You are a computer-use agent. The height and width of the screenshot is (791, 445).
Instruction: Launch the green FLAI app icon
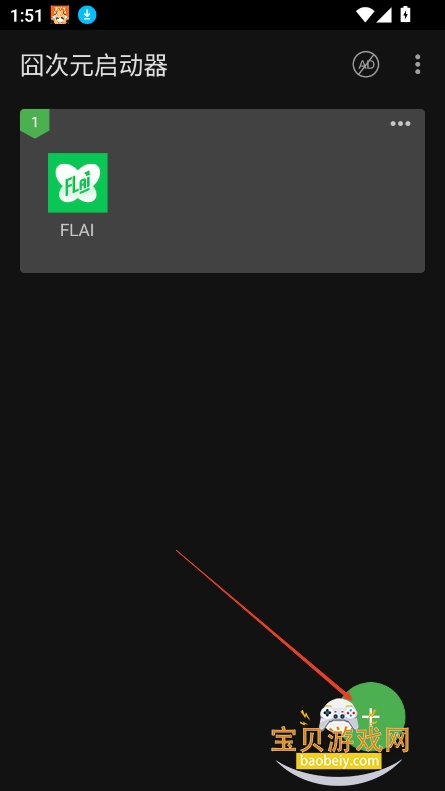[x=78, y=183]
